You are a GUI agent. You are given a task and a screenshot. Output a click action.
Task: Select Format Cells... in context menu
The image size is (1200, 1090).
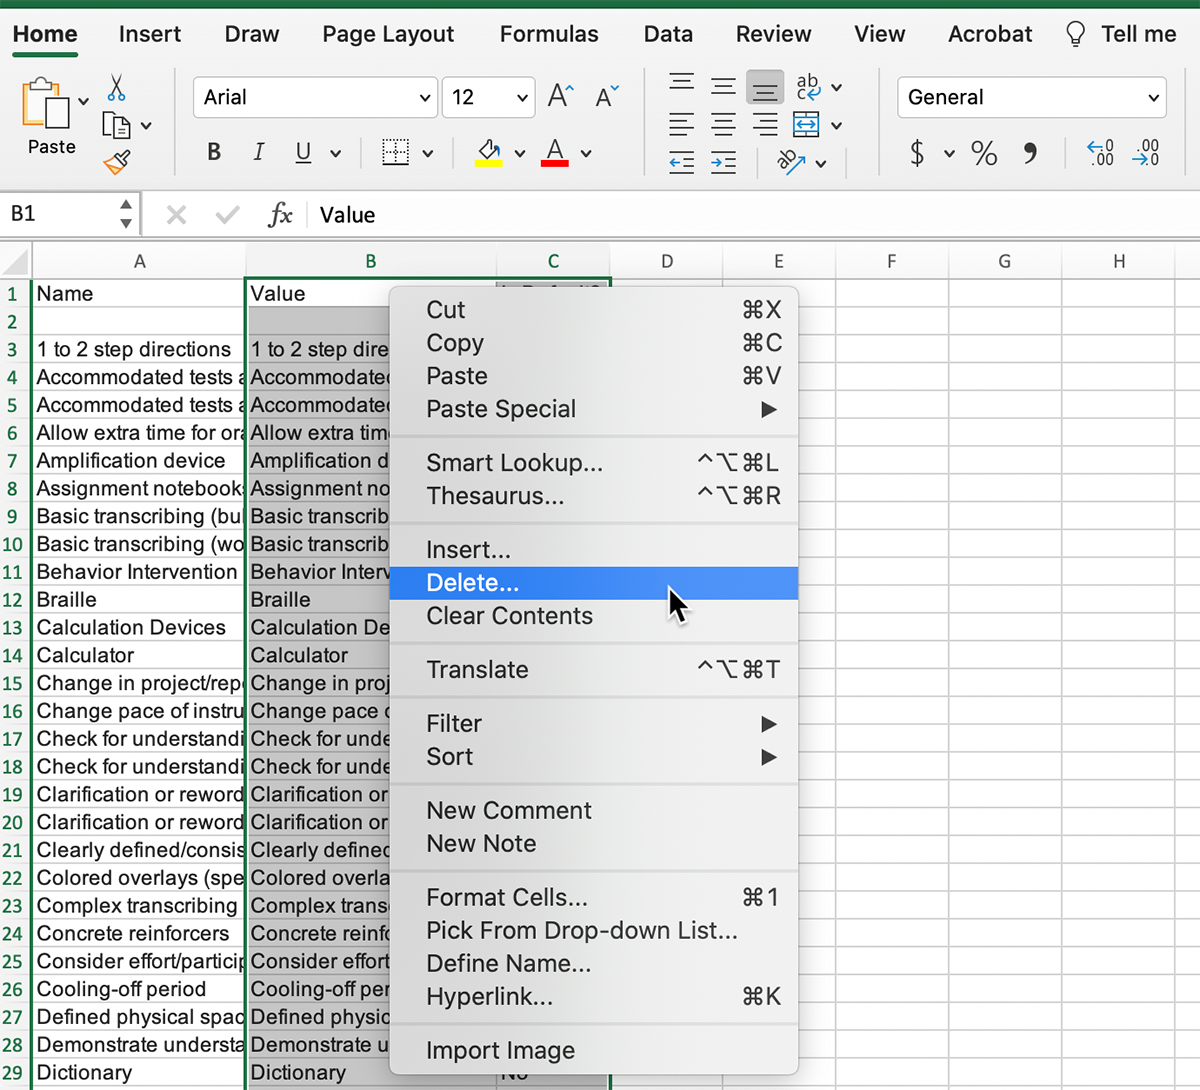pyautogui.click(x=507, y=897)
